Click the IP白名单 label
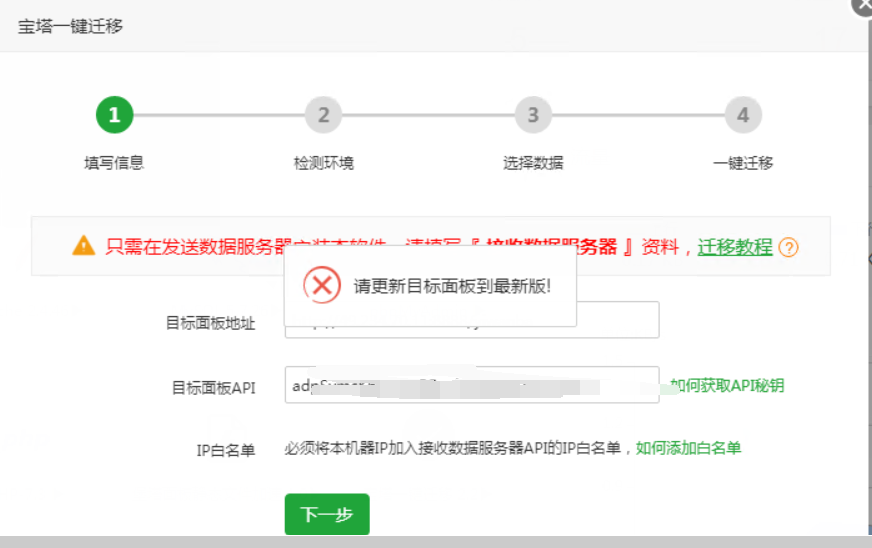Image resolution: width=872 pixels, height=548 pixels. pyautogui.click(x=226, y=450)
